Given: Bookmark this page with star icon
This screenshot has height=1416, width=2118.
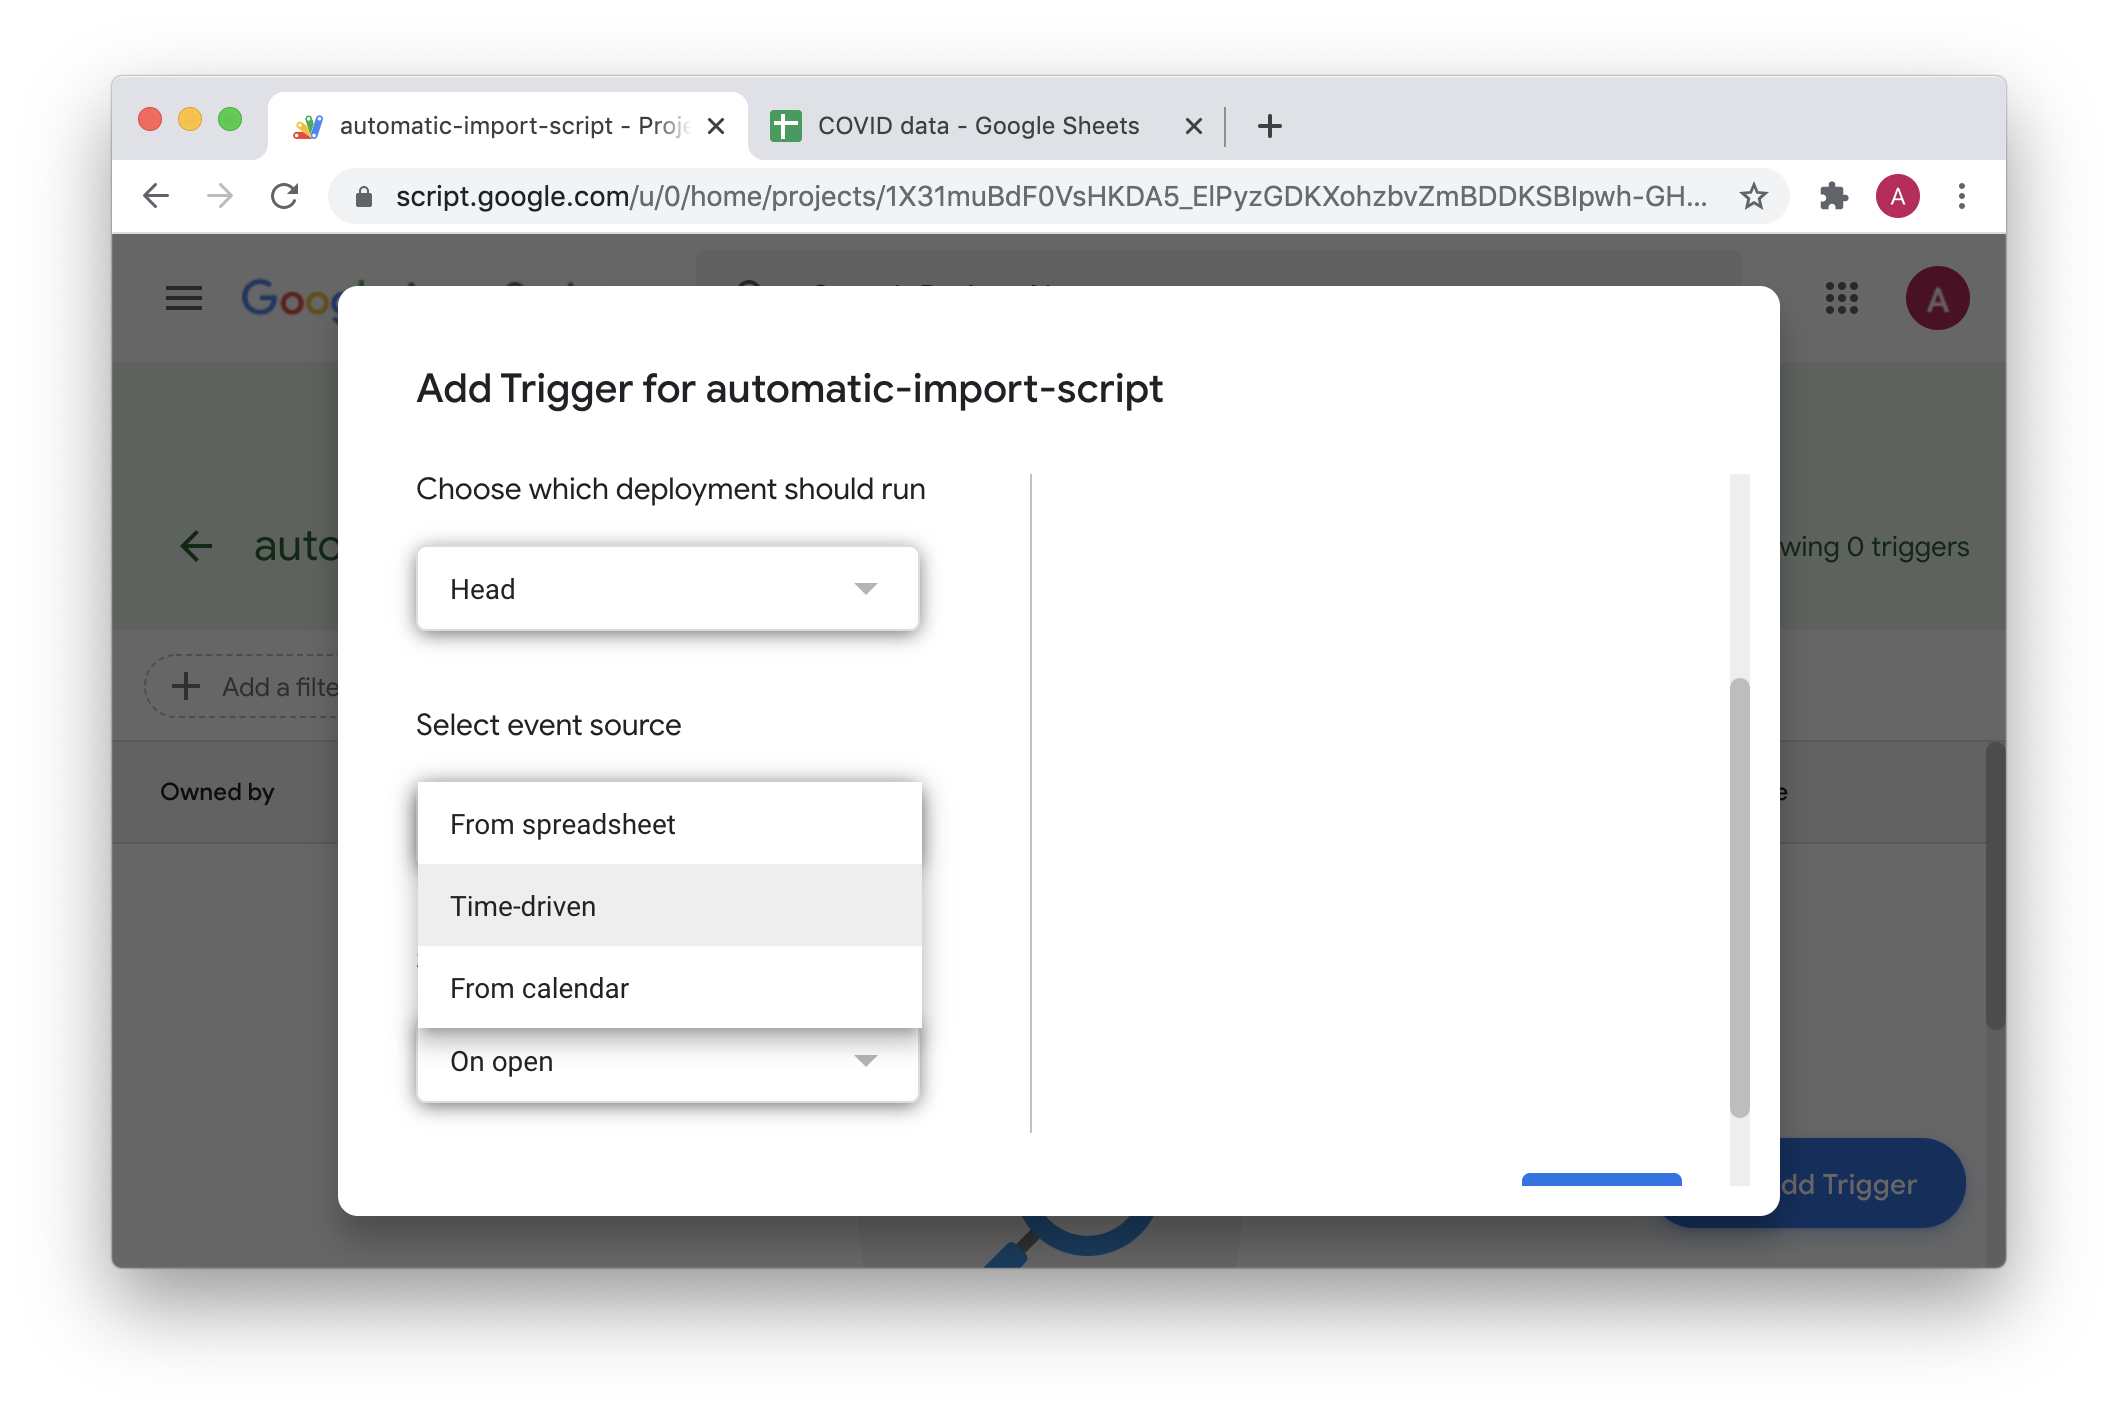Looking at the screenshot, I should 1753,196.
